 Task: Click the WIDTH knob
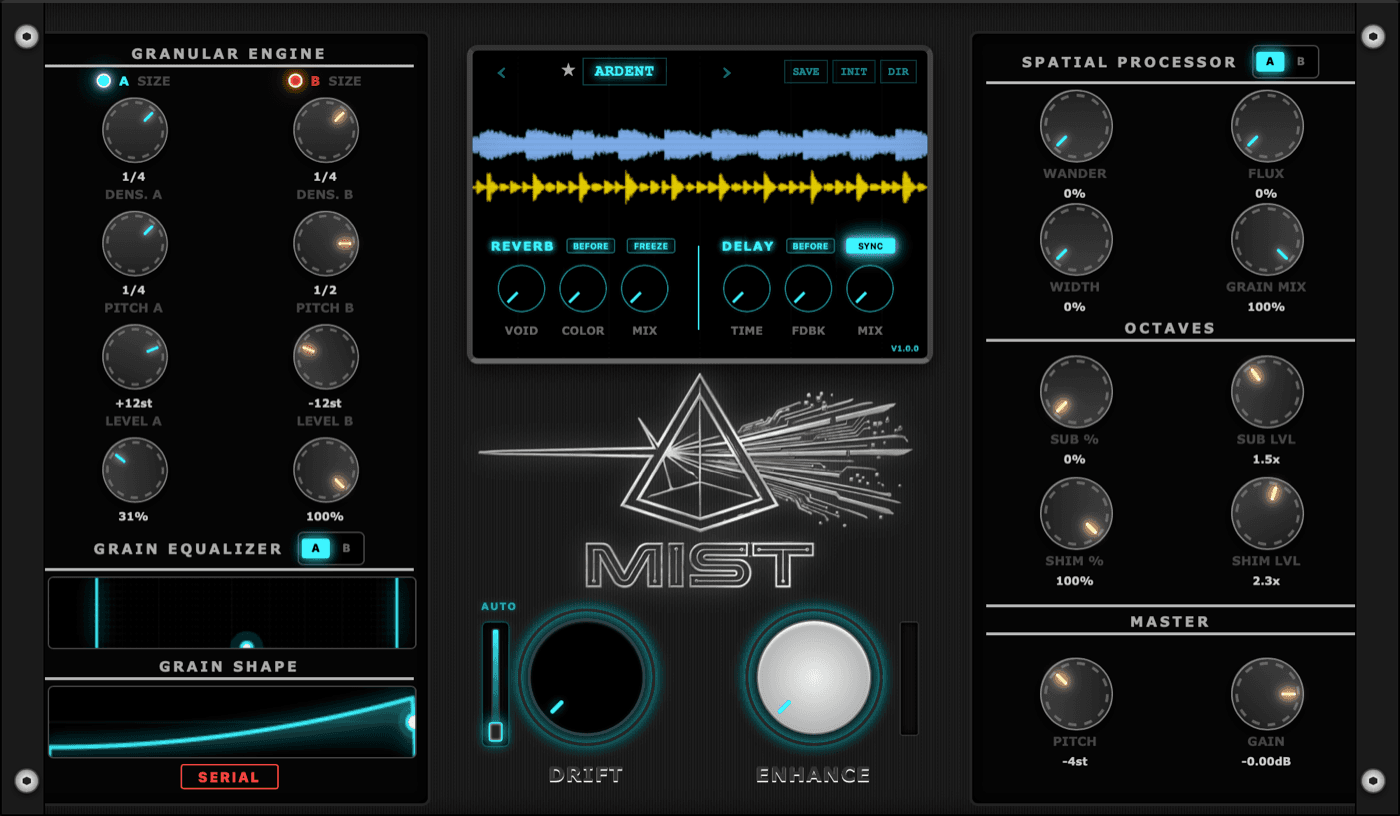tap(1076, 240)
